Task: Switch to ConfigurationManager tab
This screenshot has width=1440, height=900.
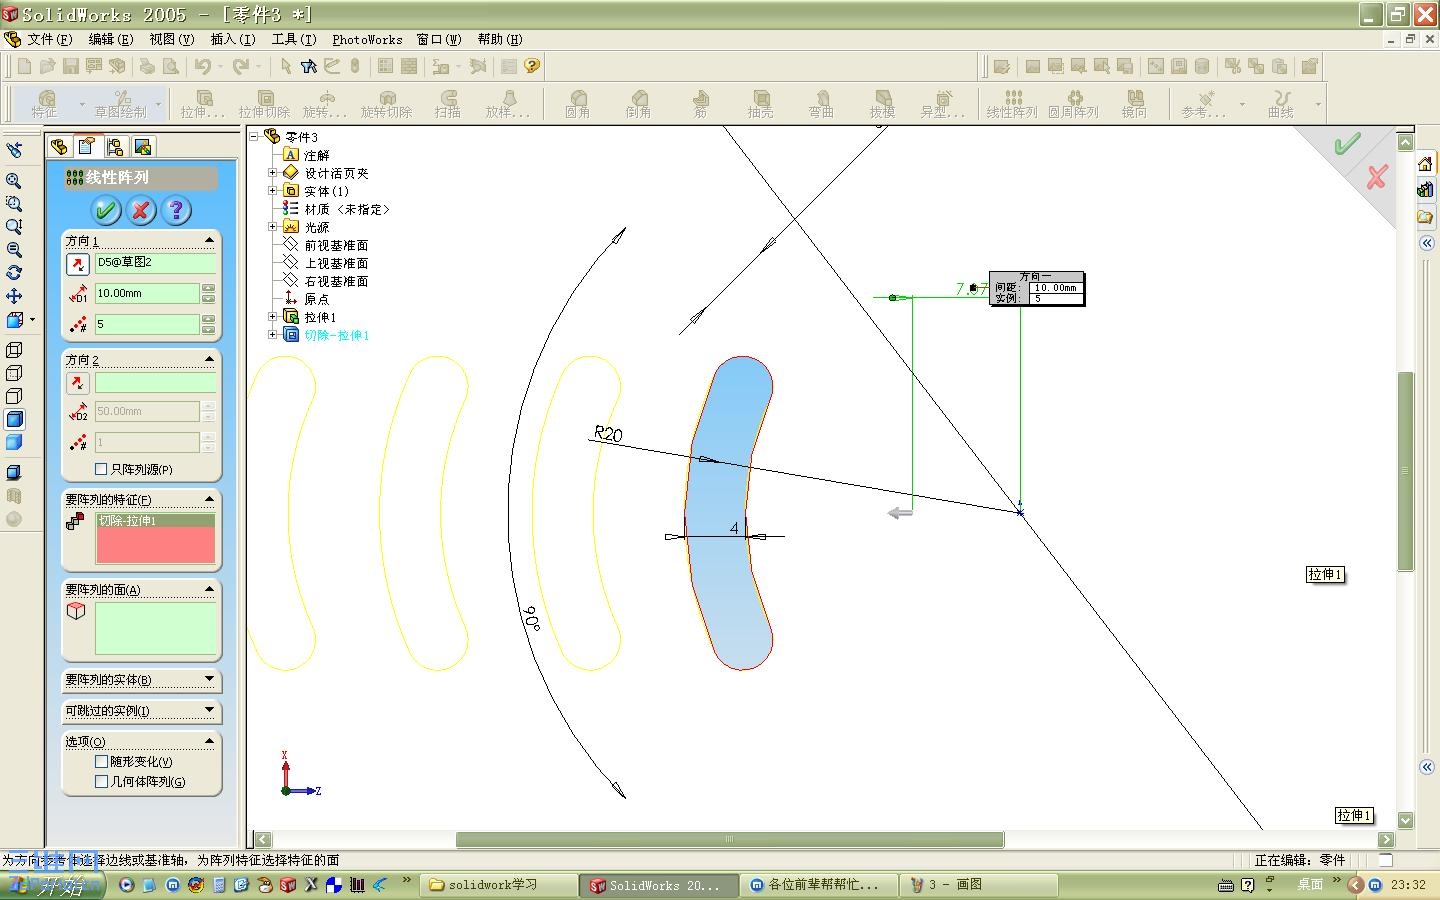Action: [115, 147]
